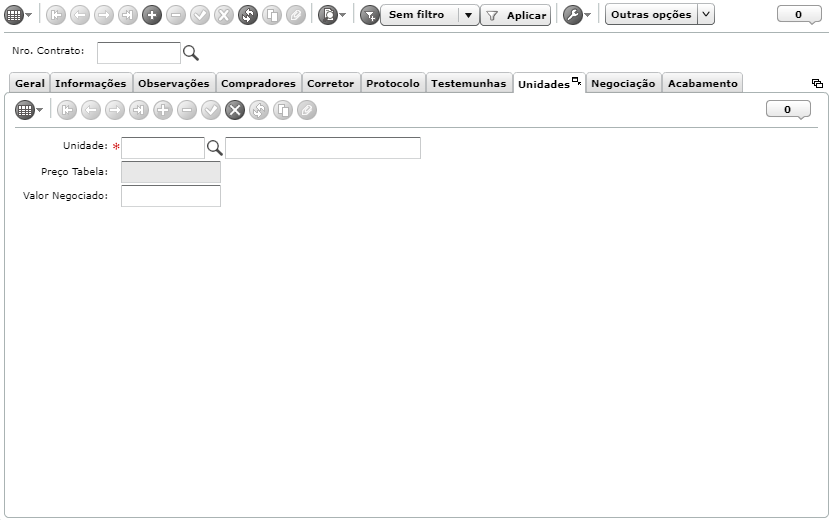Image resolution: width=831 pixels, height=520 pixels.
Task: Copy unit using Unidades toolbar copy icon
Action: 283,110
